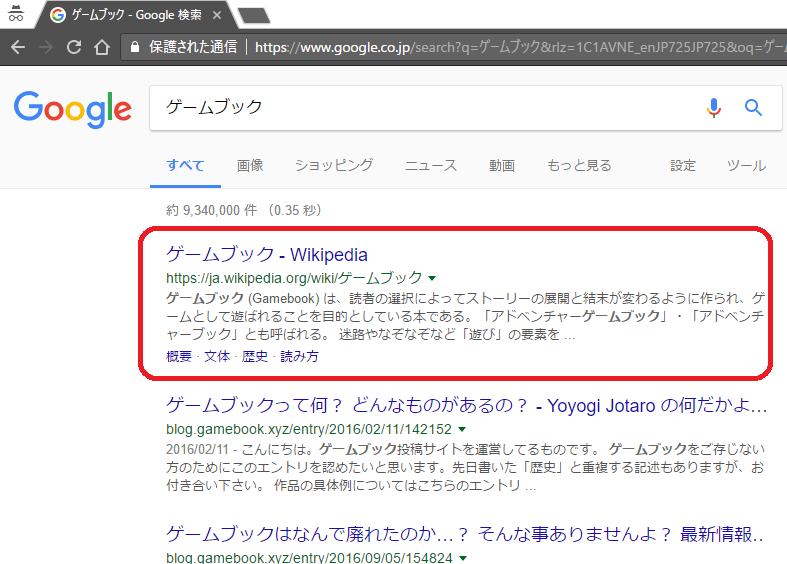787x564 pixels.
Task: Open the ツール options
Action: (746, 166)
